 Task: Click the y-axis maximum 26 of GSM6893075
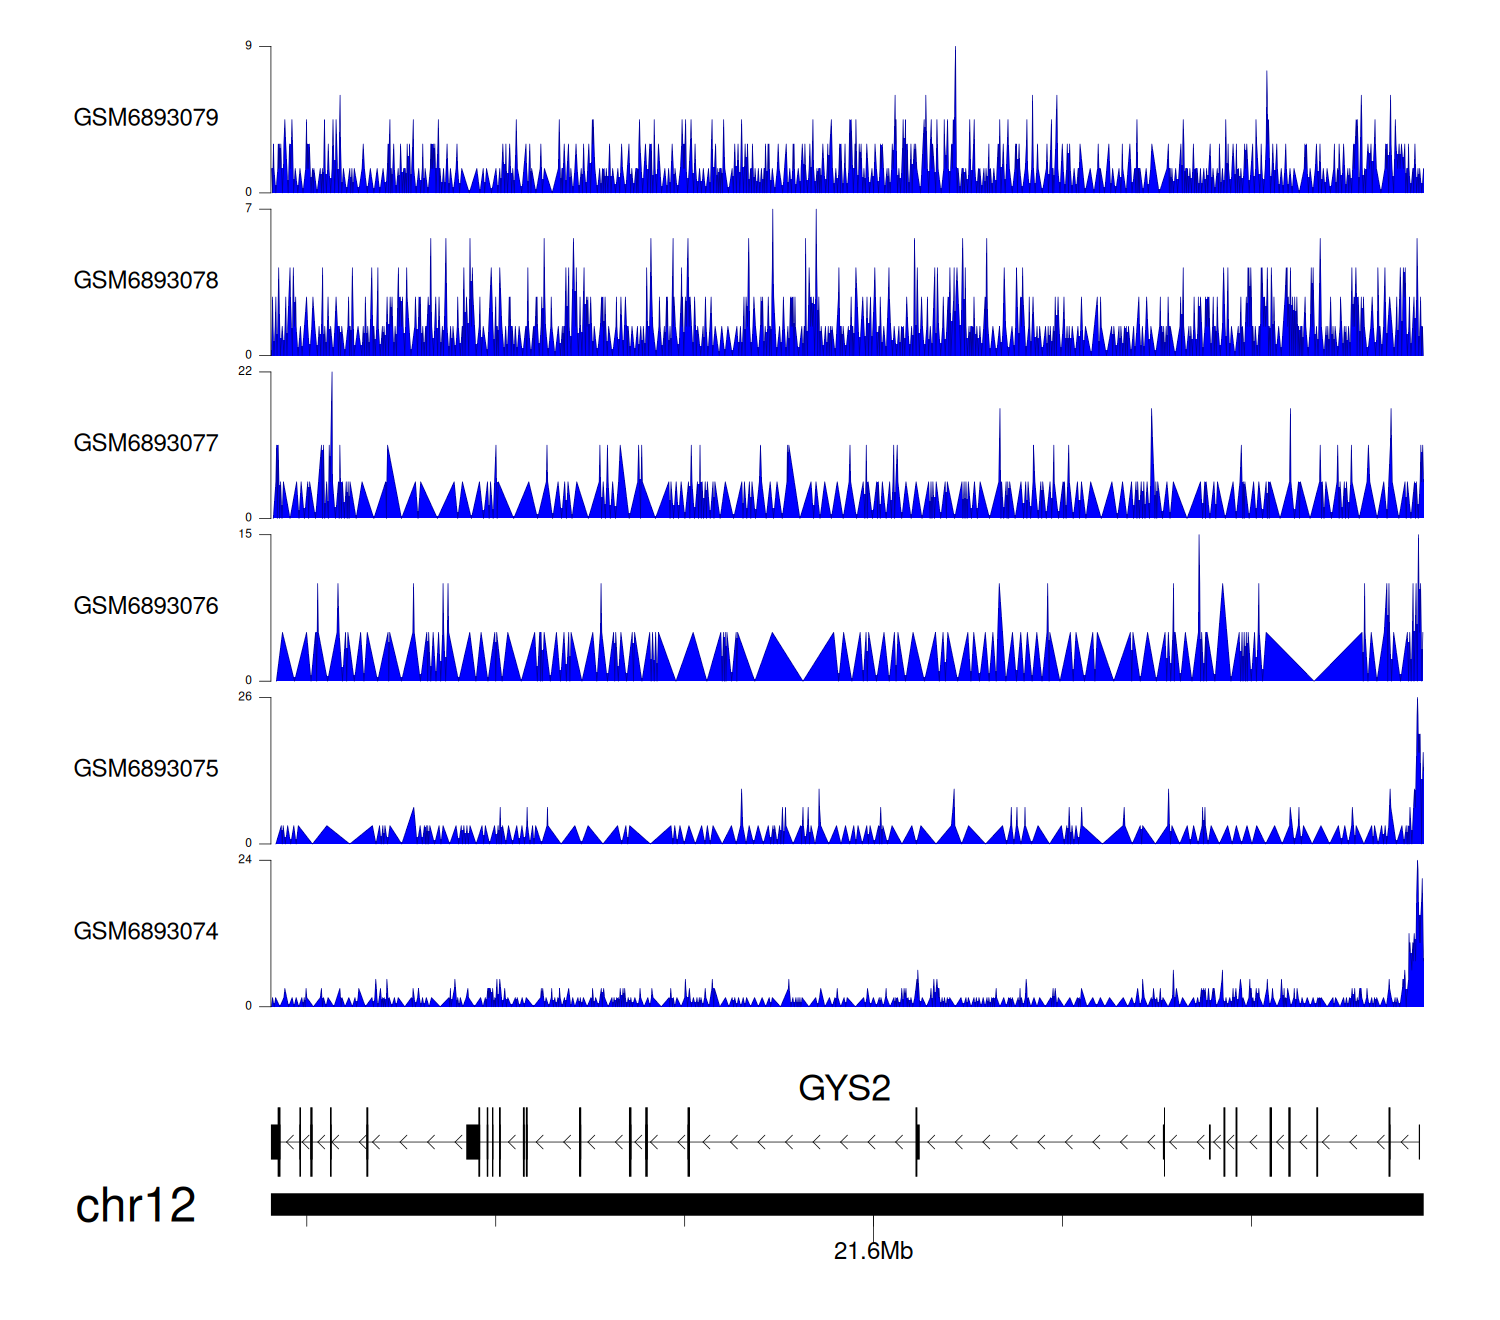point(245,697)
